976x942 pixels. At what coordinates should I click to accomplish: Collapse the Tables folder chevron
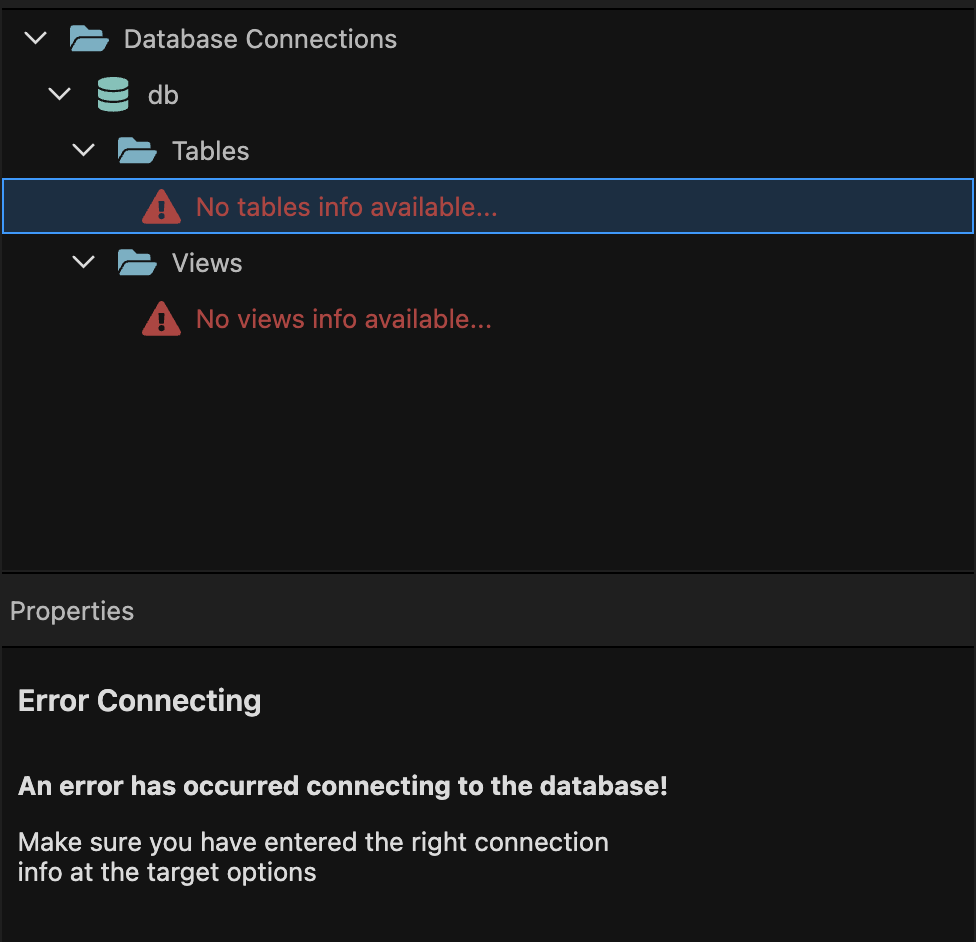click(84, 151)
